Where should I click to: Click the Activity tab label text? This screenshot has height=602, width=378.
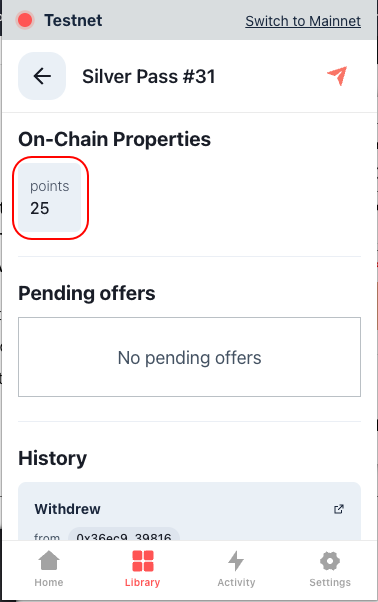[236, 582]
